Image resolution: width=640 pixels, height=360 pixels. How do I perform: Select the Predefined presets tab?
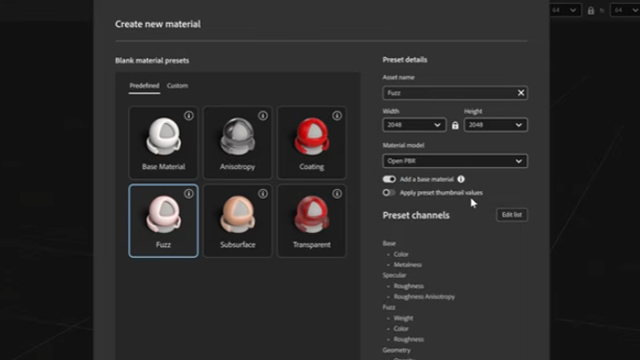[144, 86]
